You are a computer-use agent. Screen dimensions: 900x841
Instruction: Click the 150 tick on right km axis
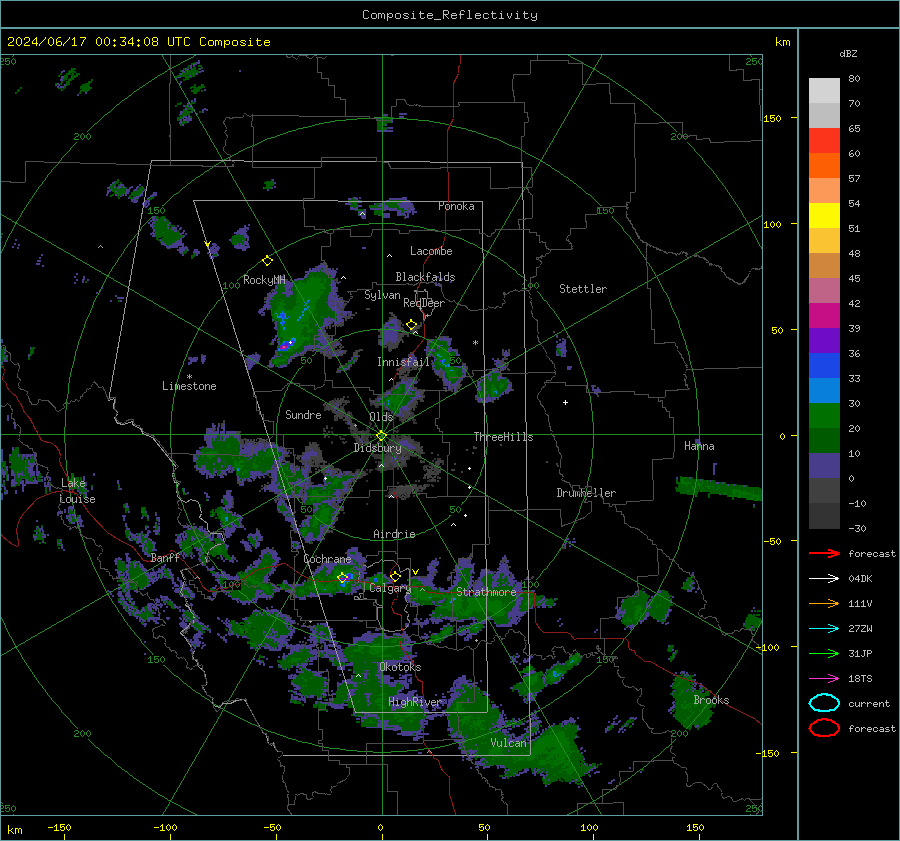(x=773, y=118)
